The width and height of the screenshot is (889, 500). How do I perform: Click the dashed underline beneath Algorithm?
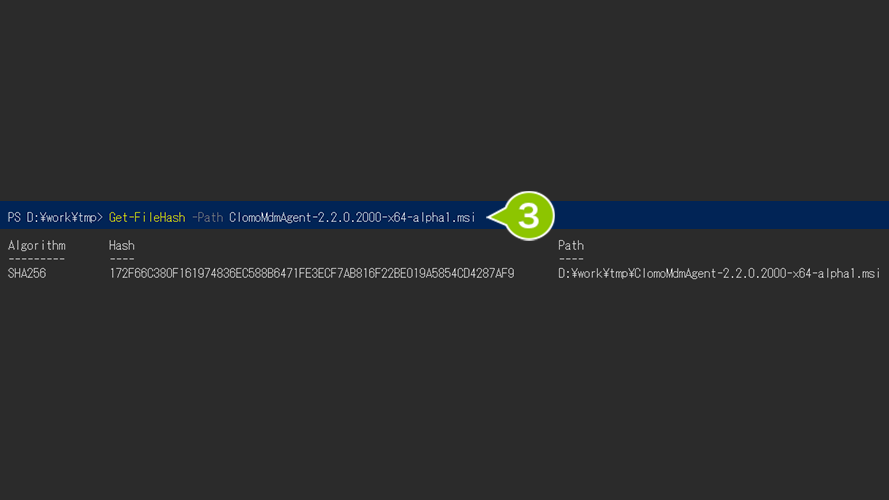pos(36,259)
